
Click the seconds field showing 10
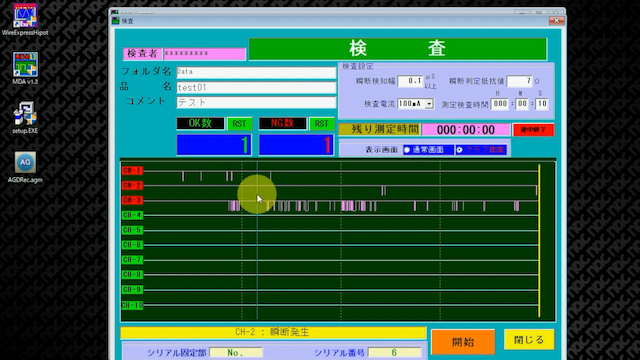point(542,104)
